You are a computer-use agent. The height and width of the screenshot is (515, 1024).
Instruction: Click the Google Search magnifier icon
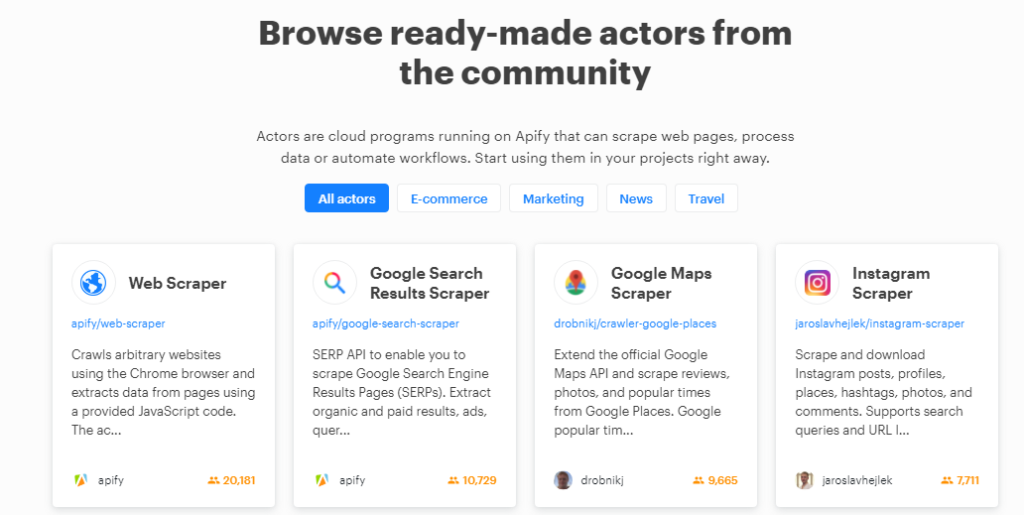coord(335,283)
